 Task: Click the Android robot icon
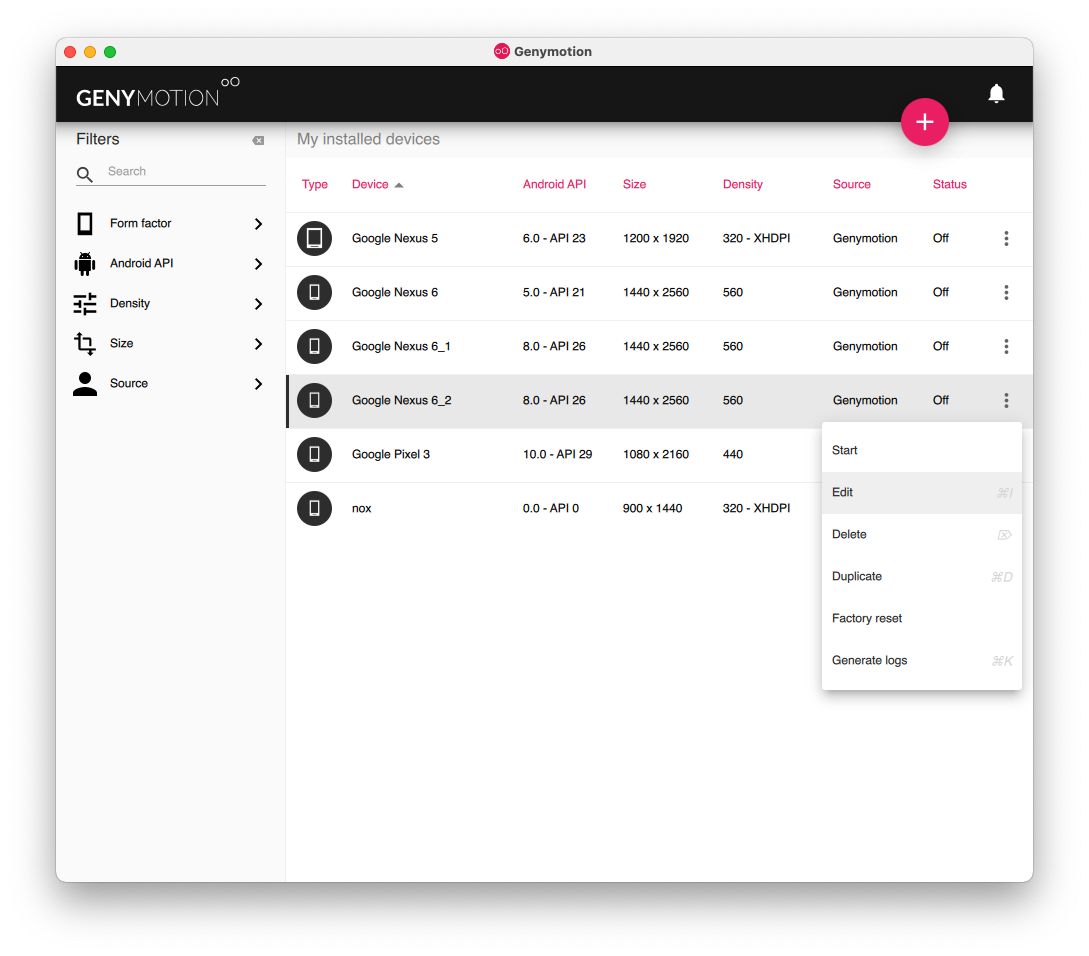click(x=85, y=264)
